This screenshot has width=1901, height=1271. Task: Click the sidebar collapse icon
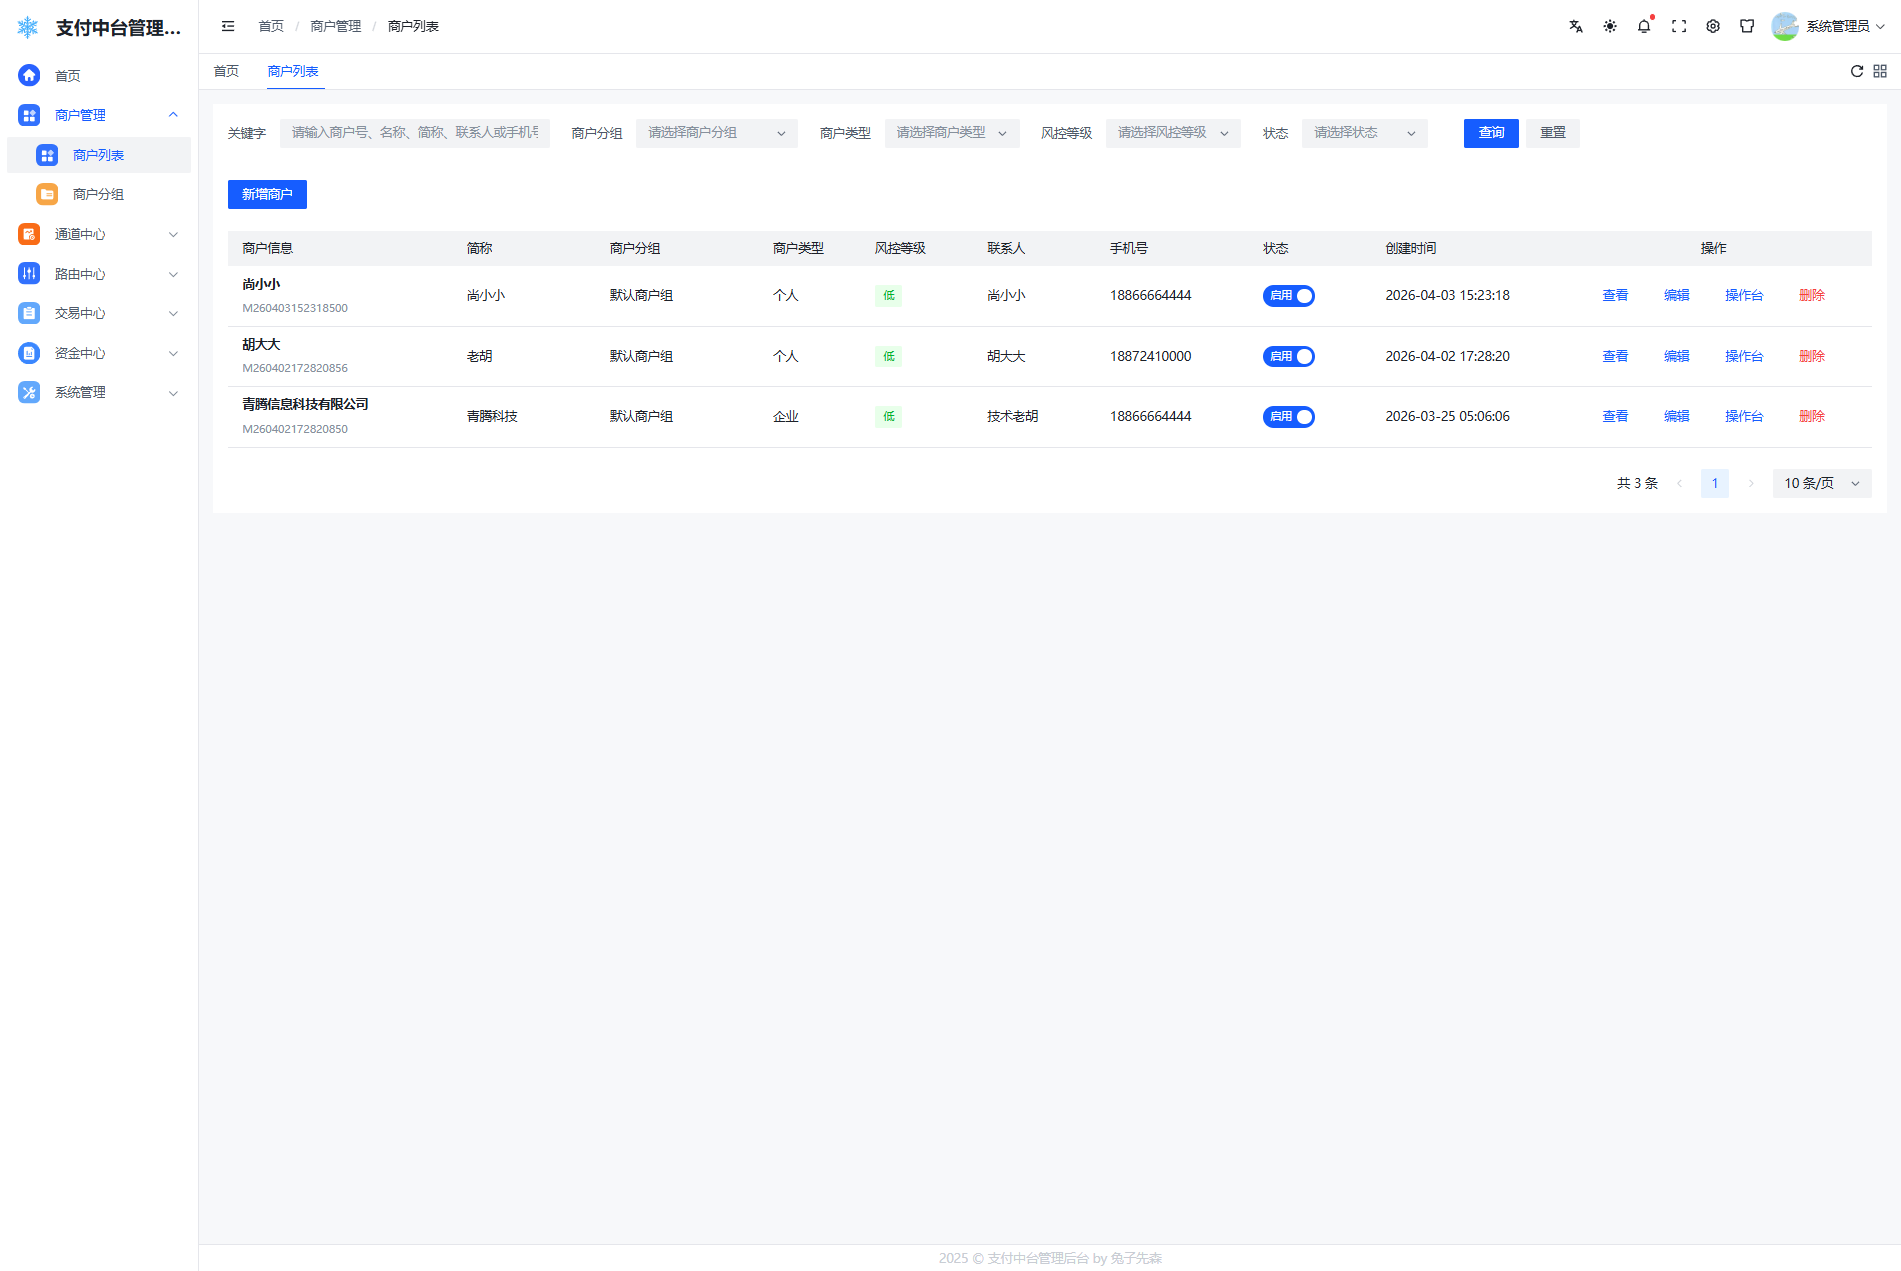pyautogui.click(x=228, y=27)
